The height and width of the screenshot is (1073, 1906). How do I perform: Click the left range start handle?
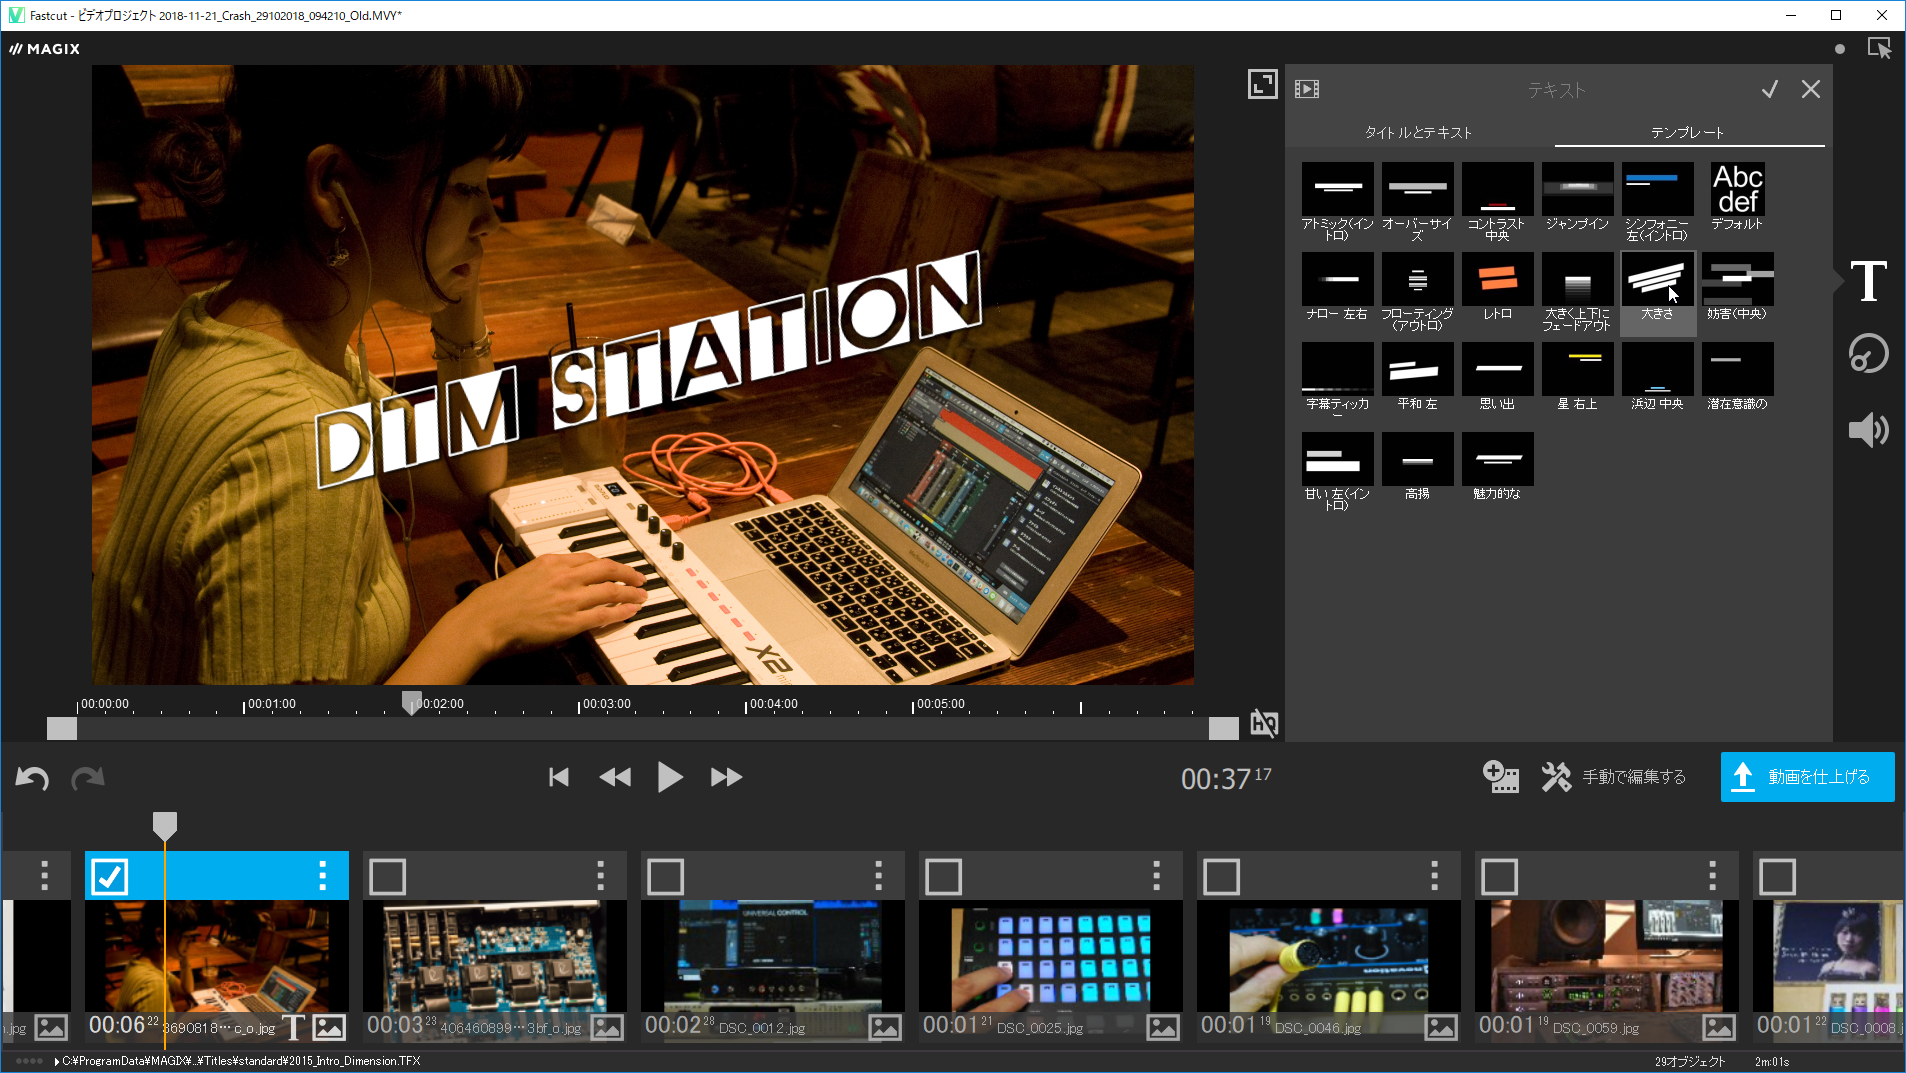click(62, 729)
